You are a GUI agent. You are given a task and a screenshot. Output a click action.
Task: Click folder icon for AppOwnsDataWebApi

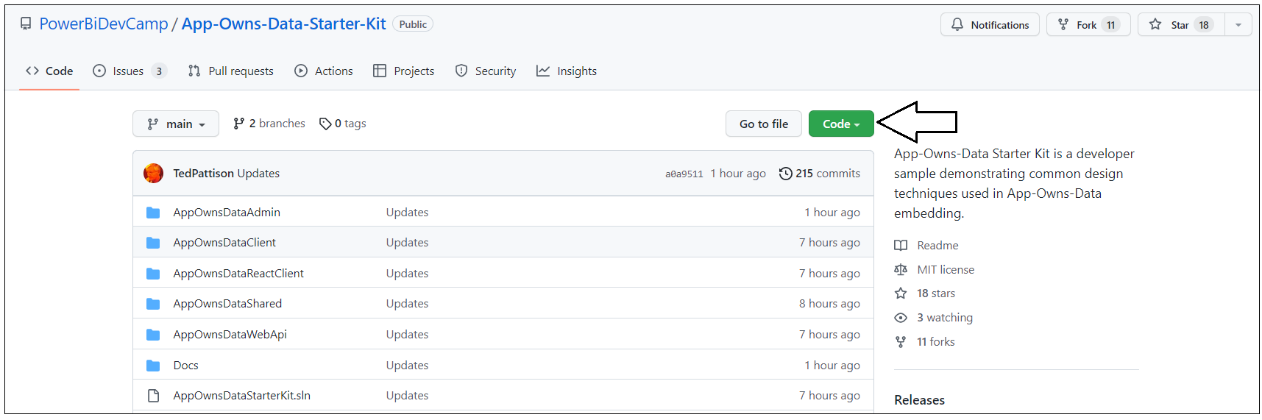click(153, 335)
